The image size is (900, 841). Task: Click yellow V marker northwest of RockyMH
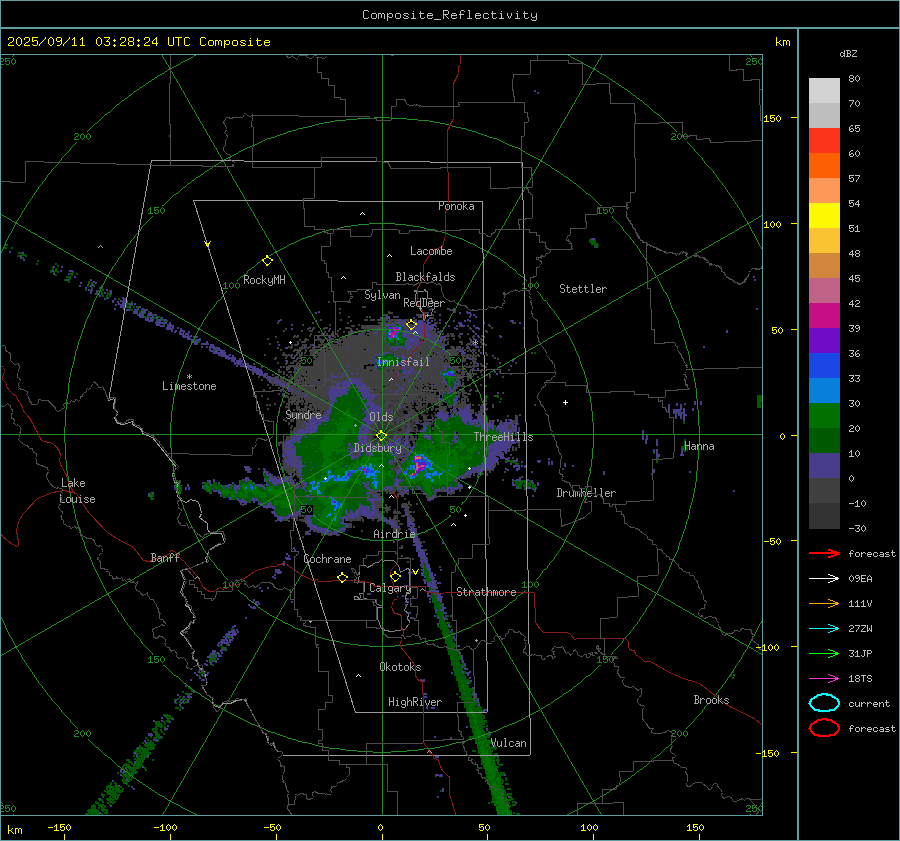click(x=208, y=244)
